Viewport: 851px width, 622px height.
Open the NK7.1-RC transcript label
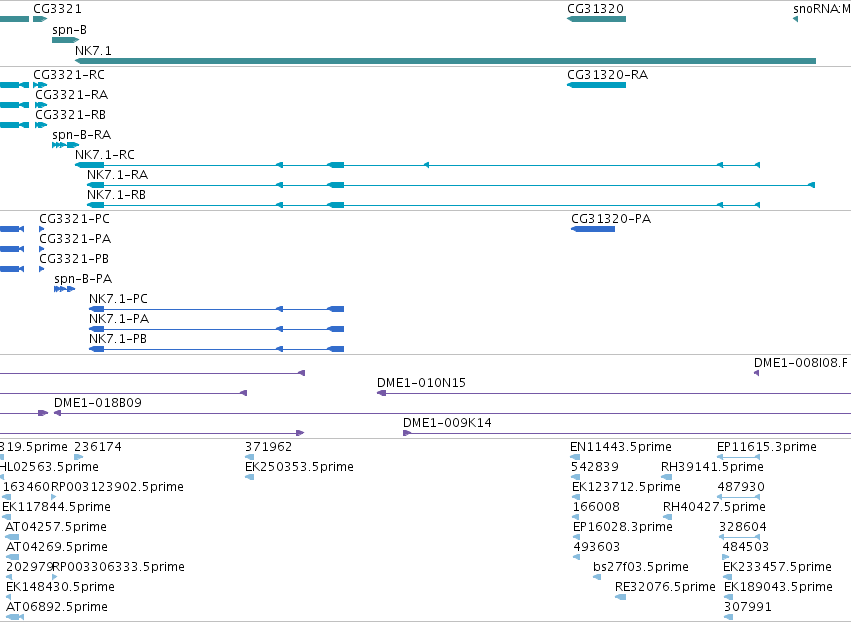pyautogui.click(x=105, y=155)
